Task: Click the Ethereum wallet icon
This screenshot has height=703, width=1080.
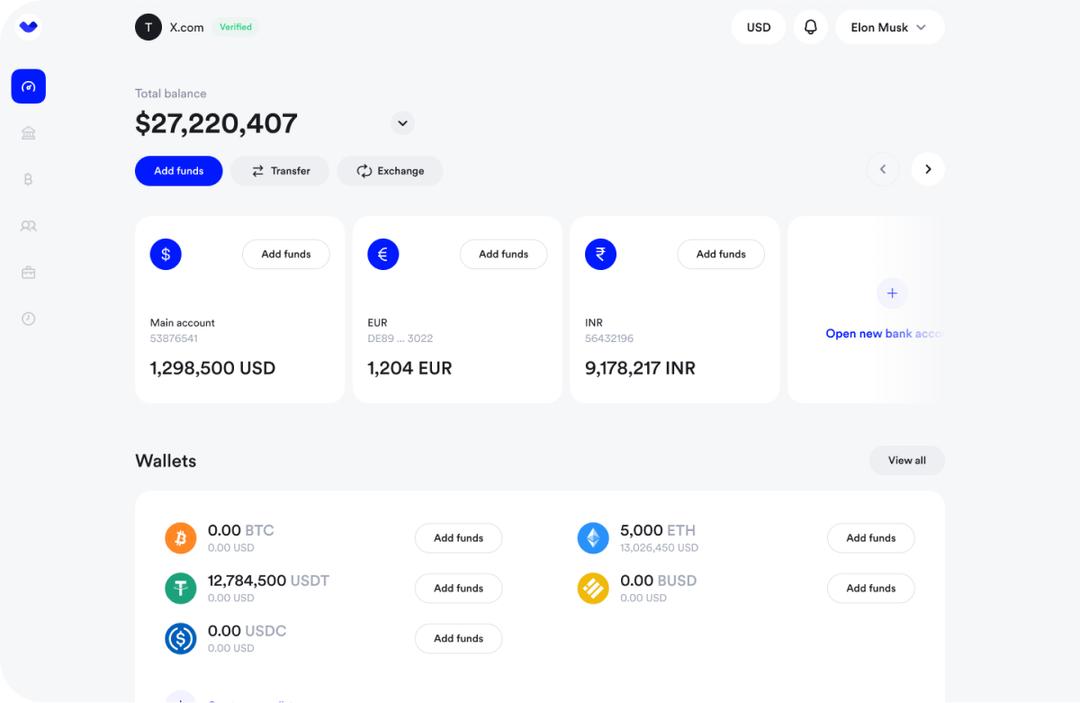Action: click(x=593, y=538)
